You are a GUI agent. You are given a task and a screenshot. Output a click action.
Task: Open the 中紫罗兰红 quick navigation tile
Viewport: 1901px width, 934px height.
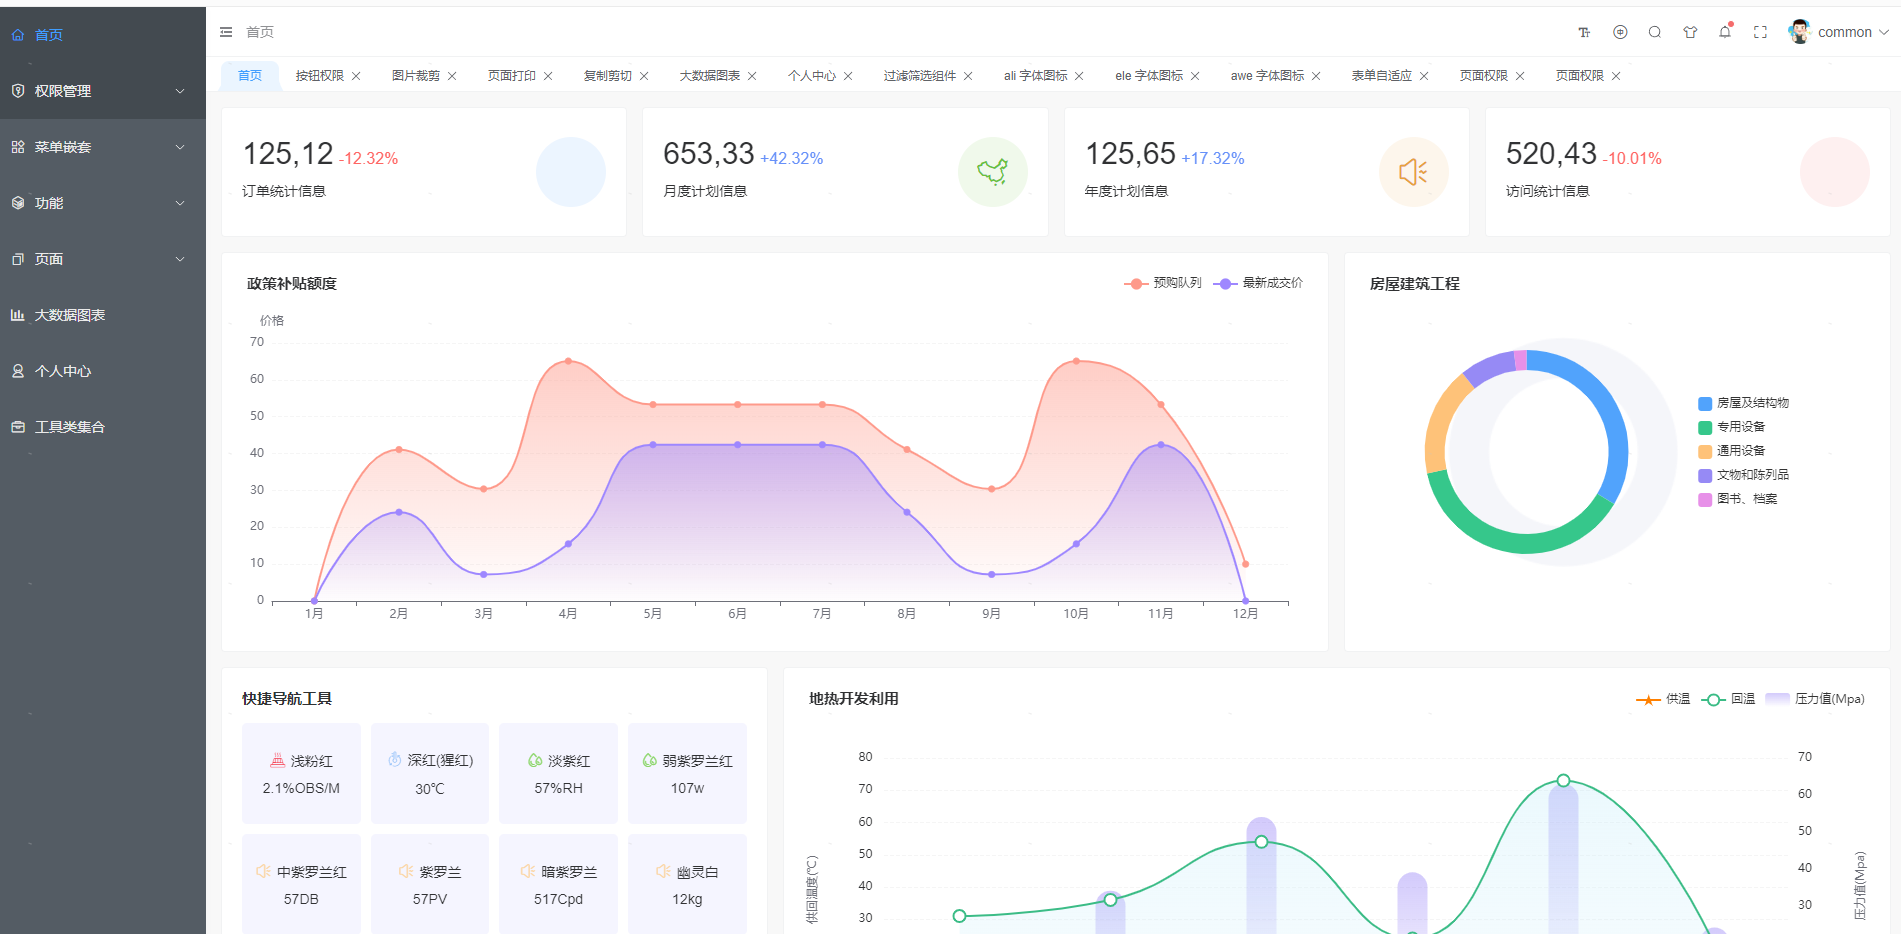pos(301,884)
